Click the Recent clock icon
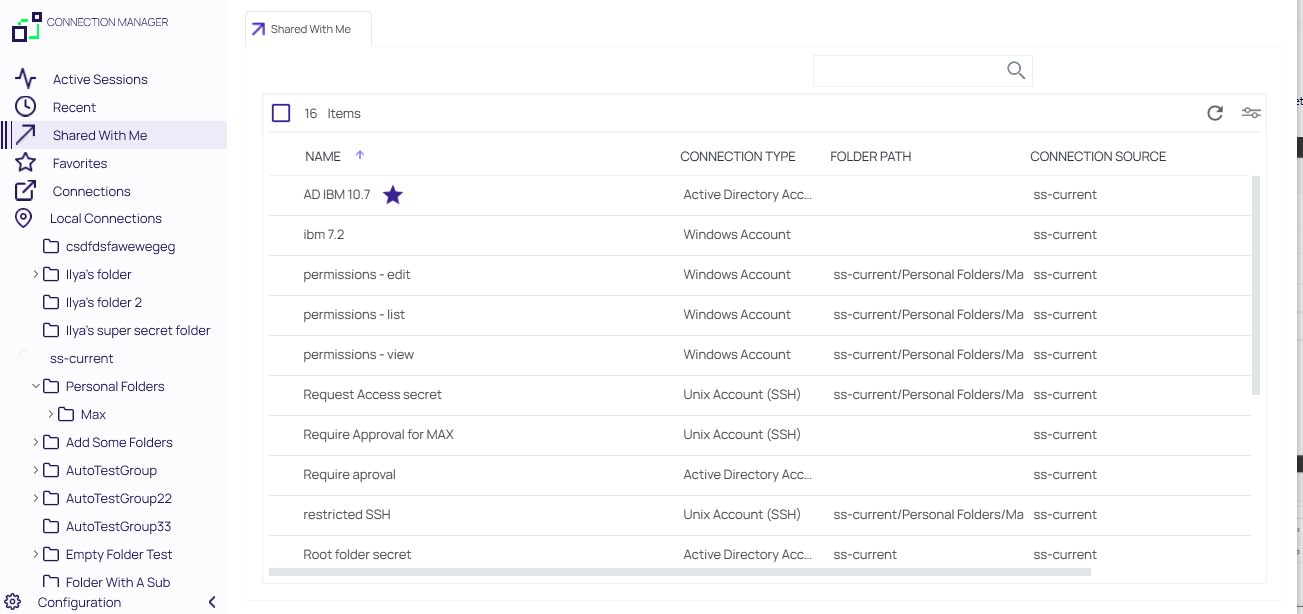The image size is (1303, 614). [25, 107]
